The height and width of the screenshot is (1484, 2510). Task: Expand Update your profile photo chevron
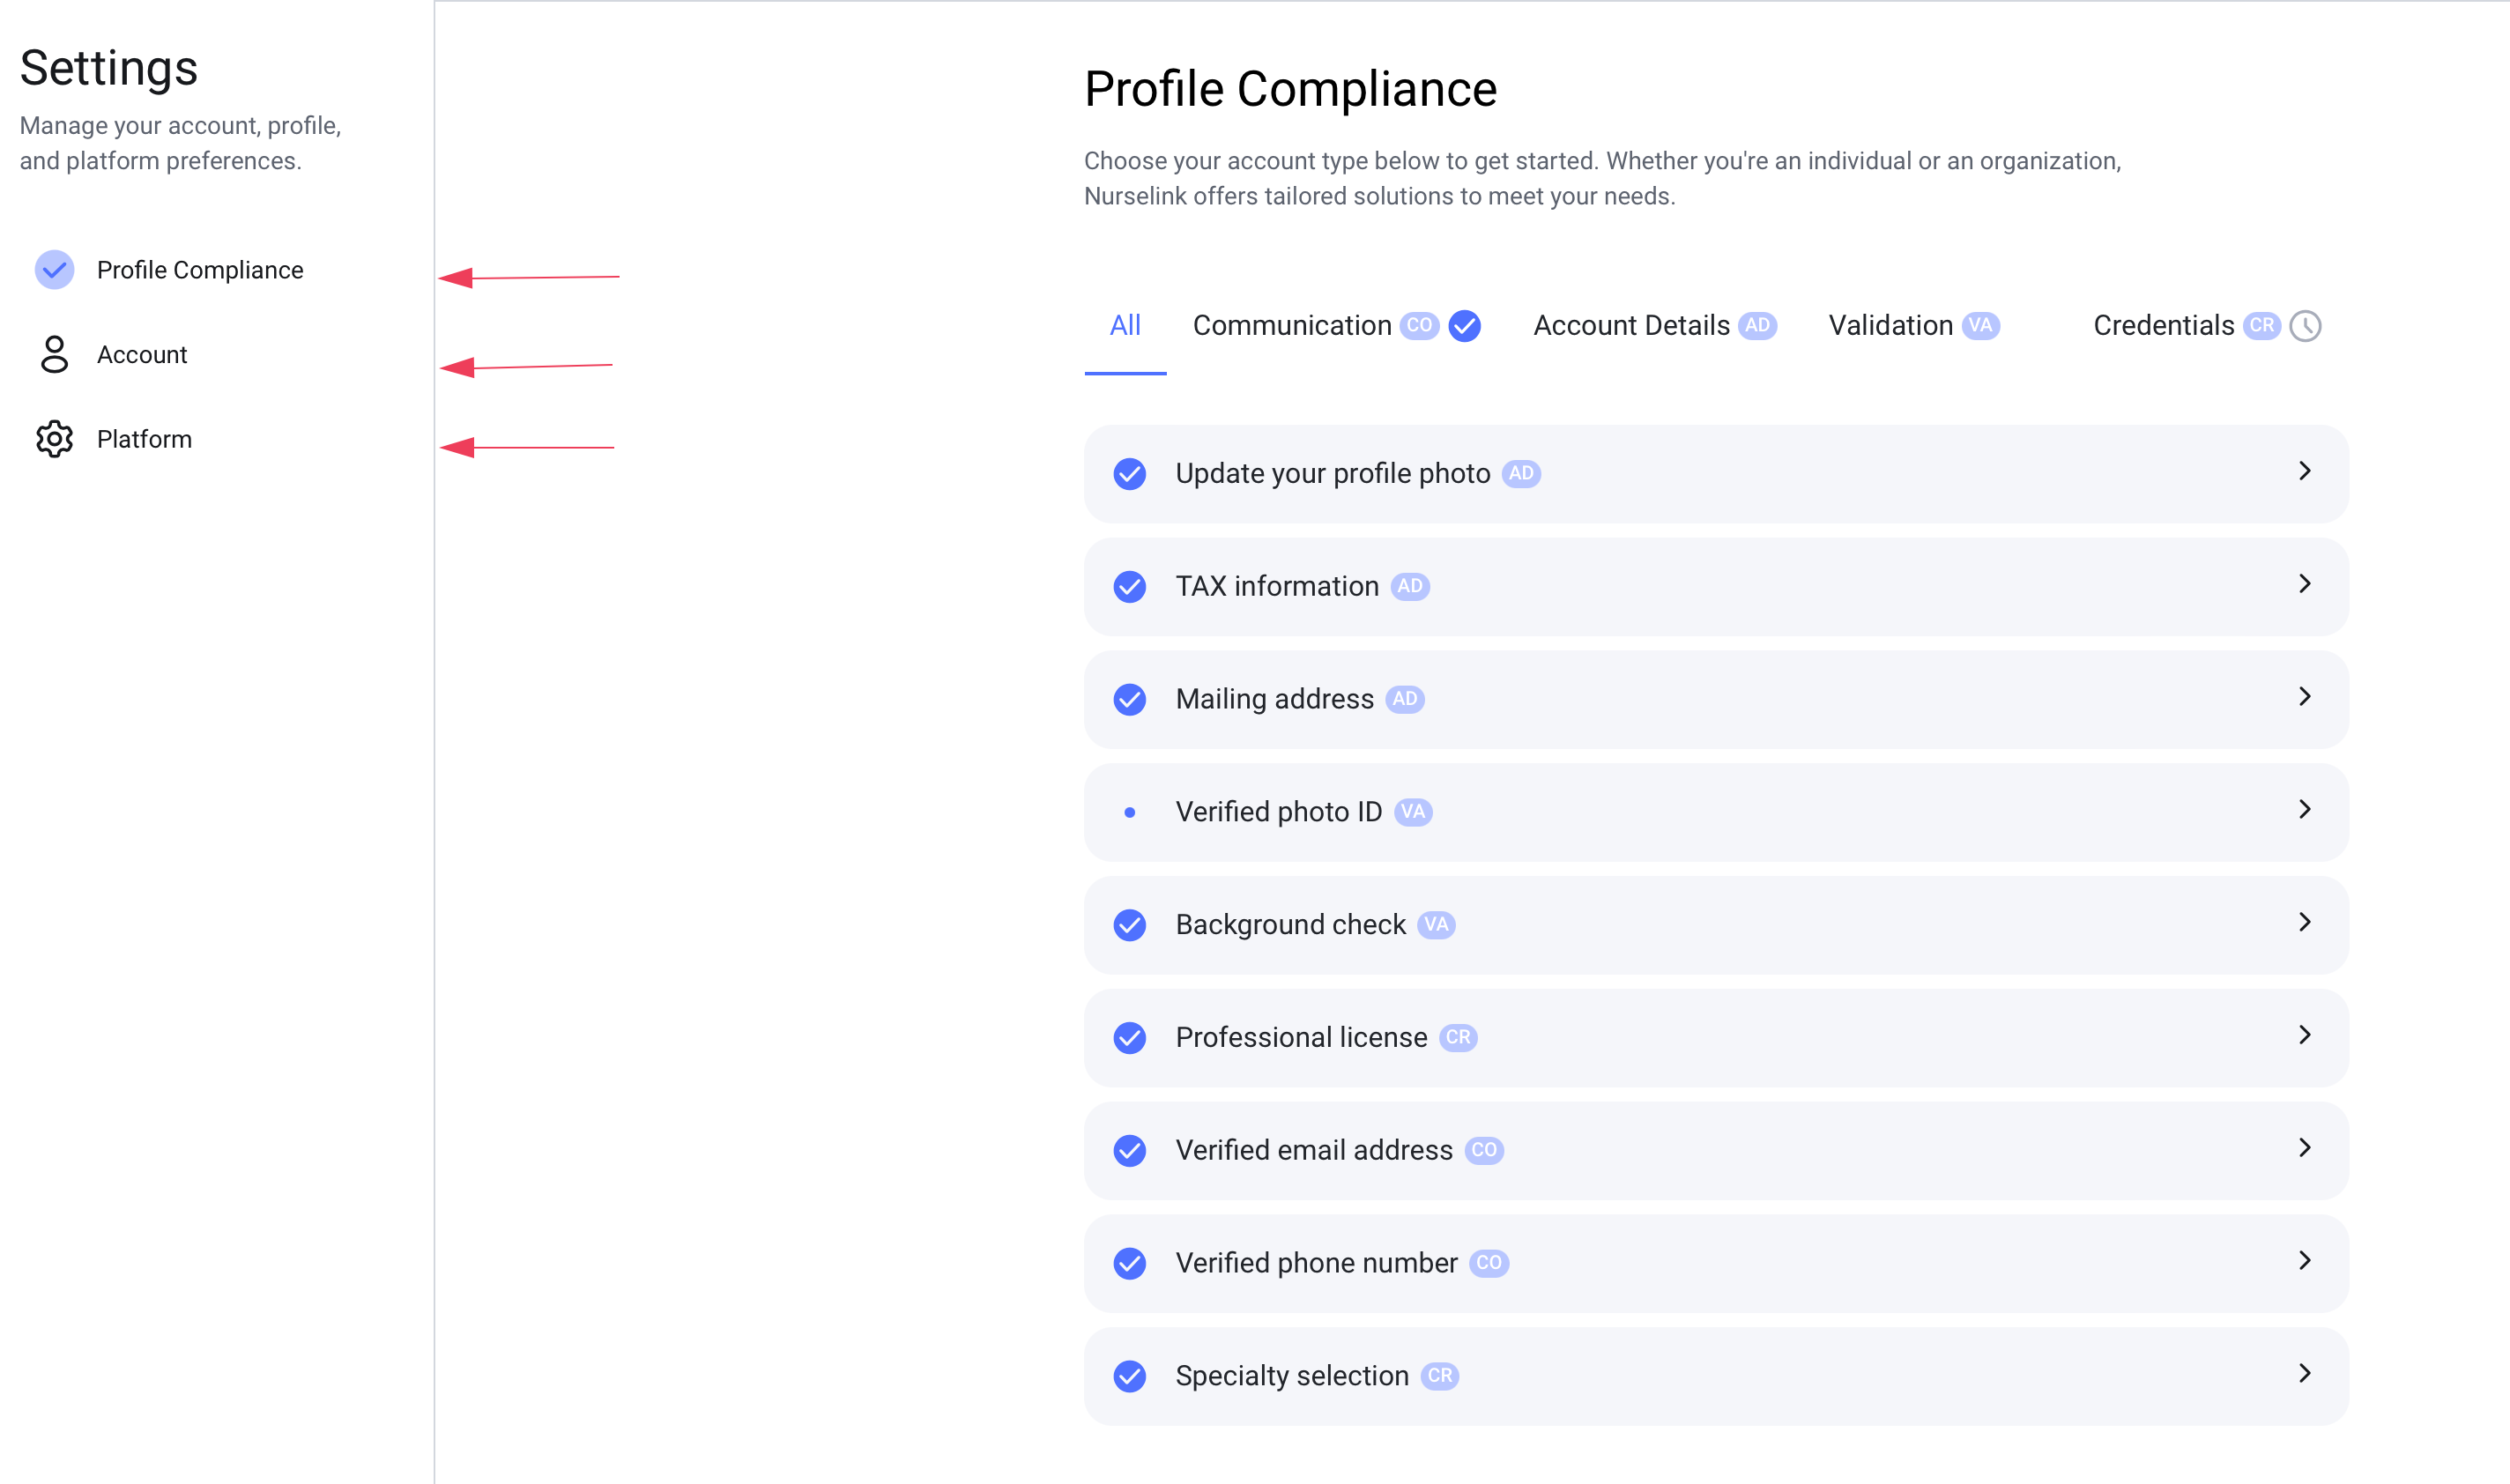(x=2305, y=471)
